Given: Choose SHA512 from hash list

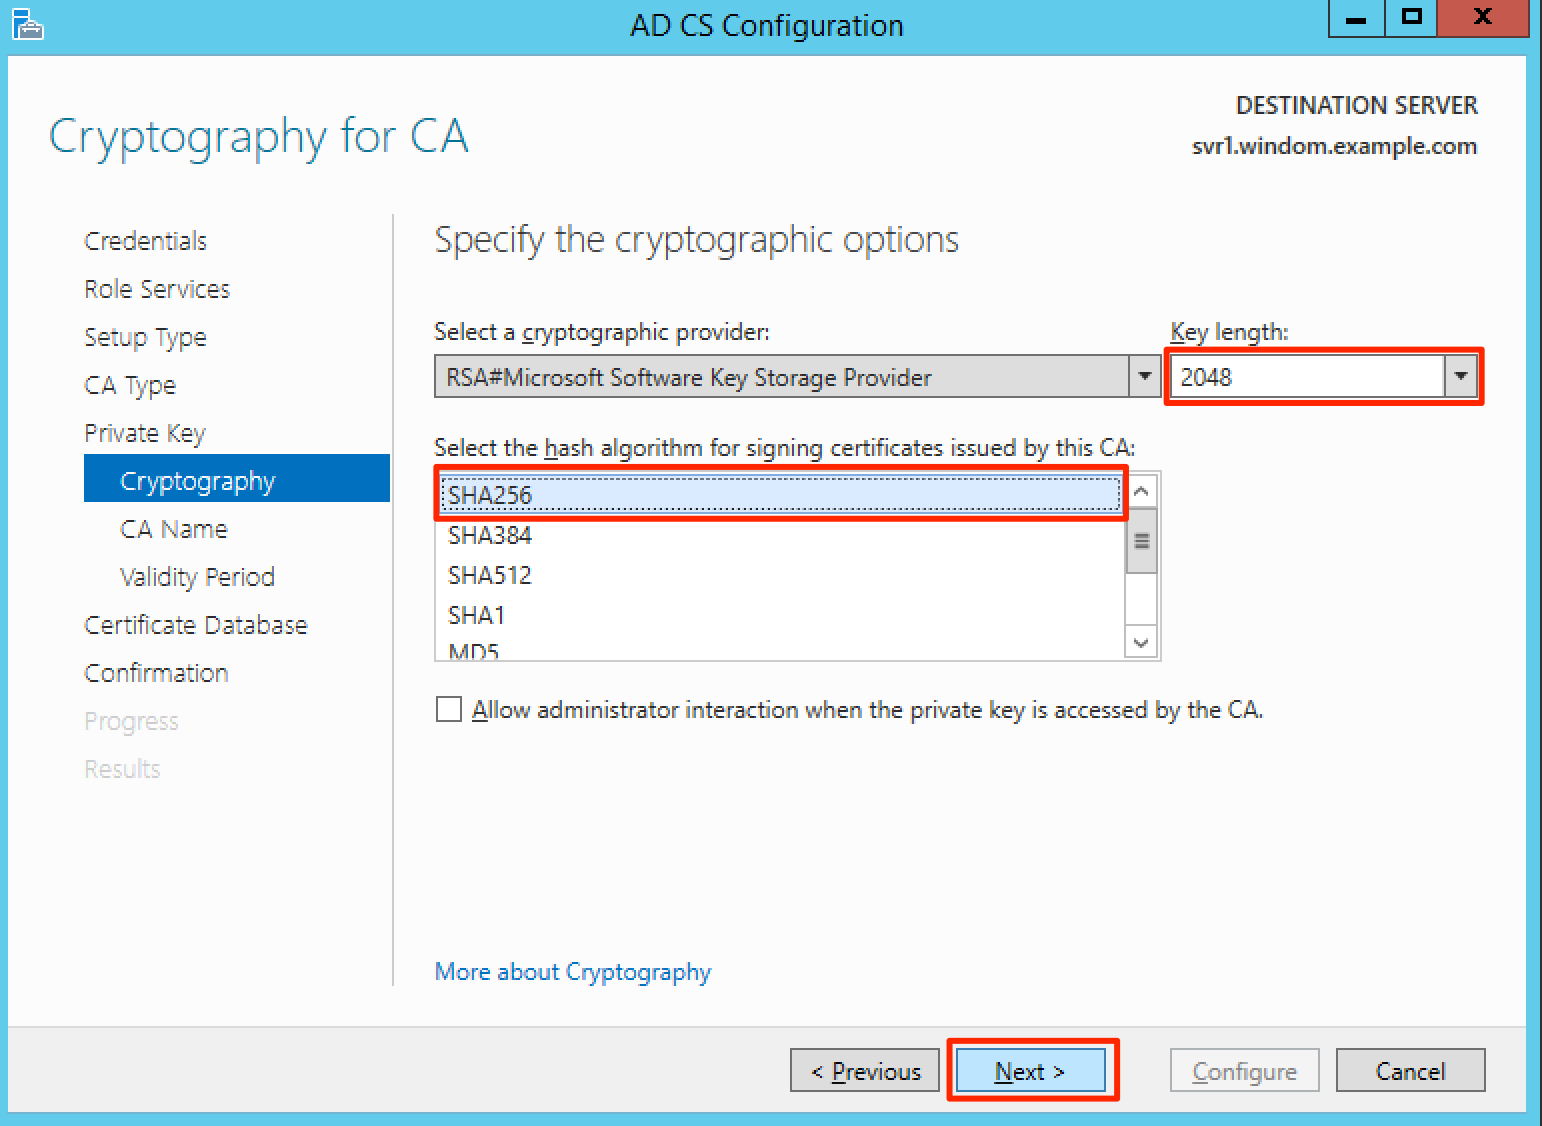Looking at the screenshot, I should [490, 576].
